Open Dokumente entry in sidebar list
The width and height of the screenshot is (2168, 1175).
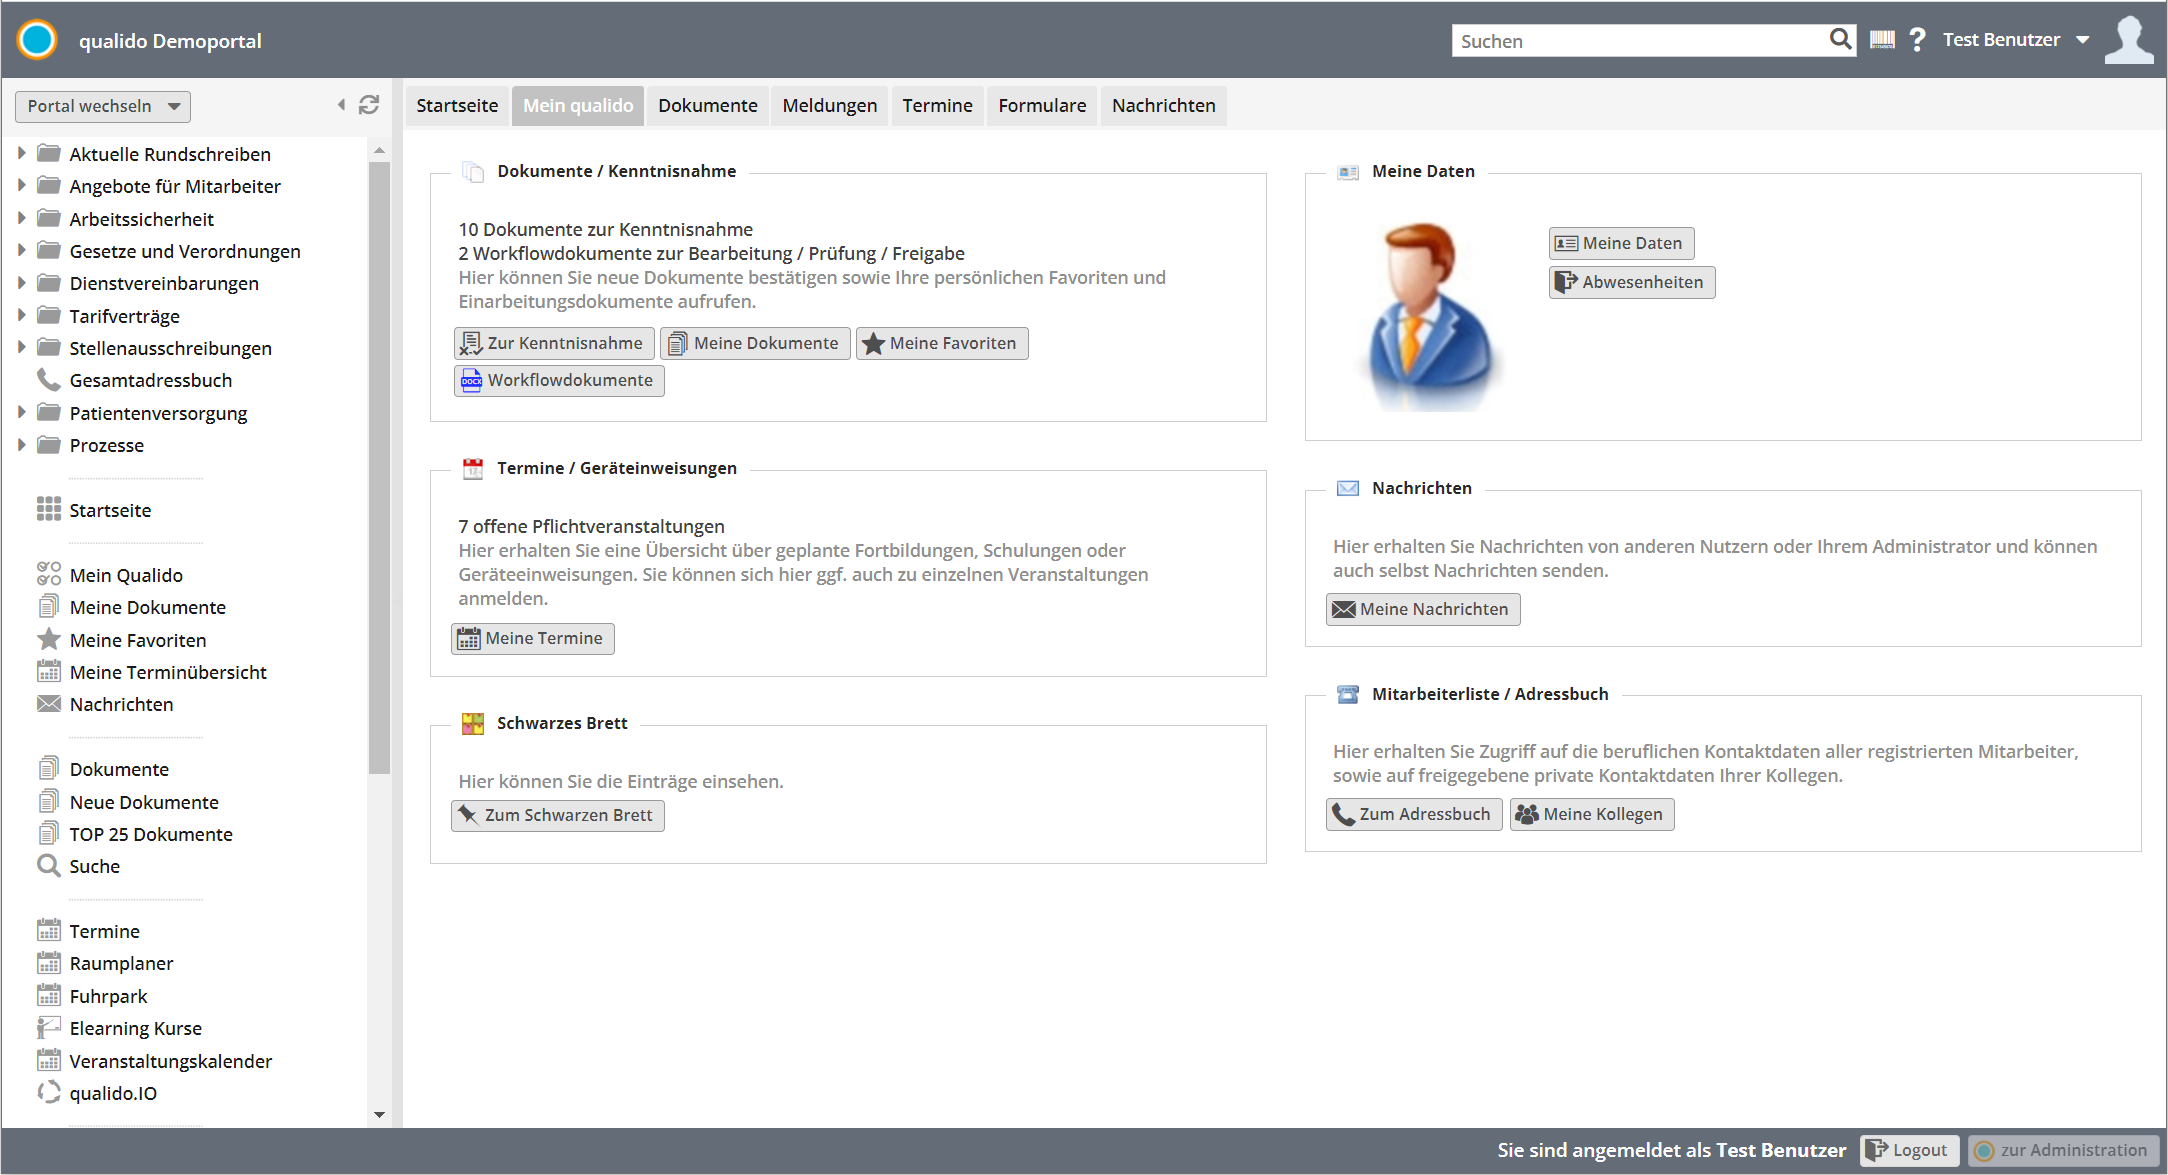(x=119, y=769)
